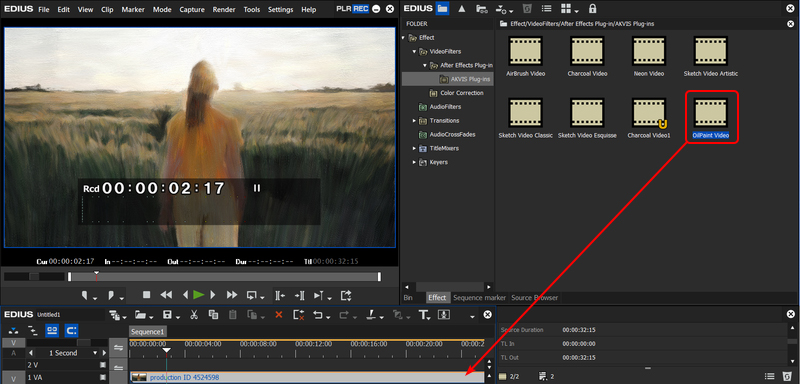Click the list view icon in Effect palette
Image resolution: width=800 pixels, height=384 pixels.
(x=546, y=8)
